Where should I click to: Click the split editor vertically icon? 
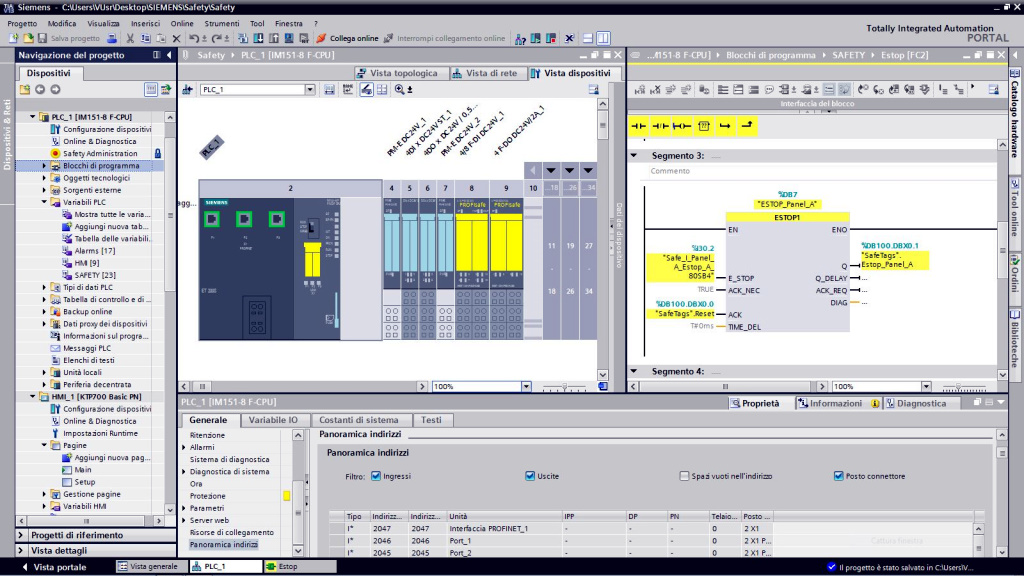(603, 39)
